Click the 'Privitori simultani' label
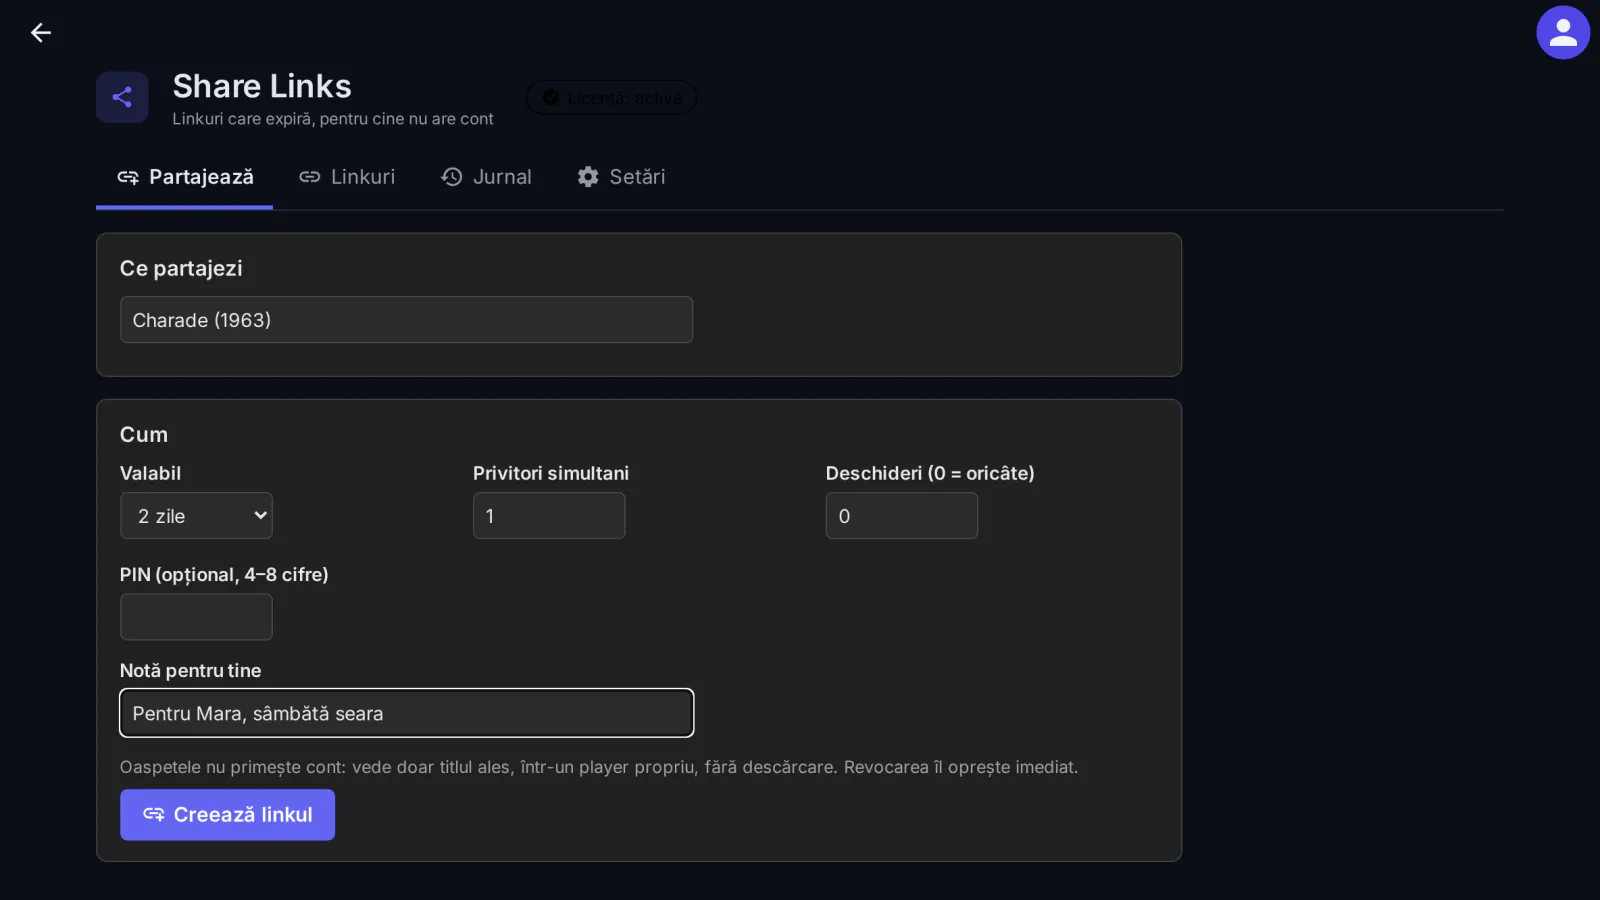1600x900 pixels. [x=551, y=473]
